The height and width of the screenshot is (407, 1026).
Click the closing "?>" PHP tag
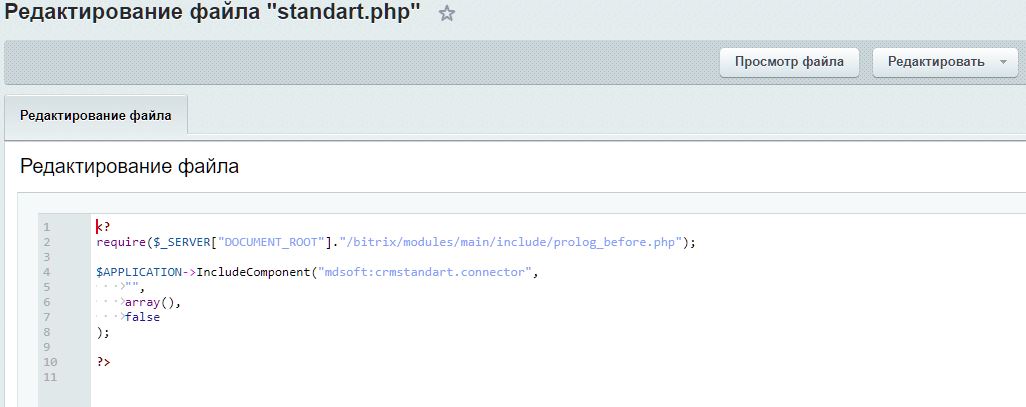tap(103, 362)
